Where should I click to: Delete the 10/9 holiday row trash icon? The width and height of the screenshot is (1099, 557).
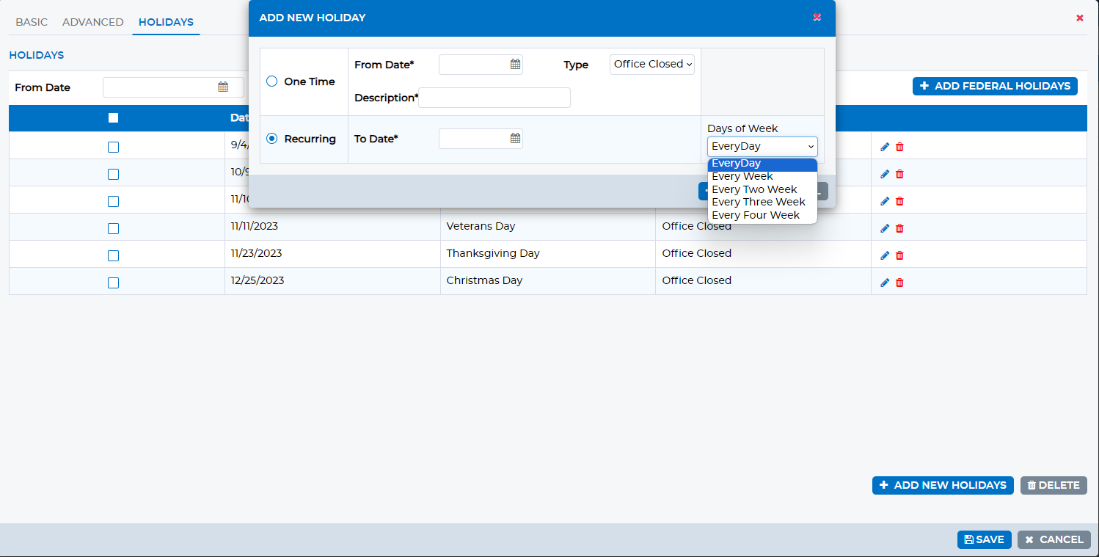click(900, 174)
